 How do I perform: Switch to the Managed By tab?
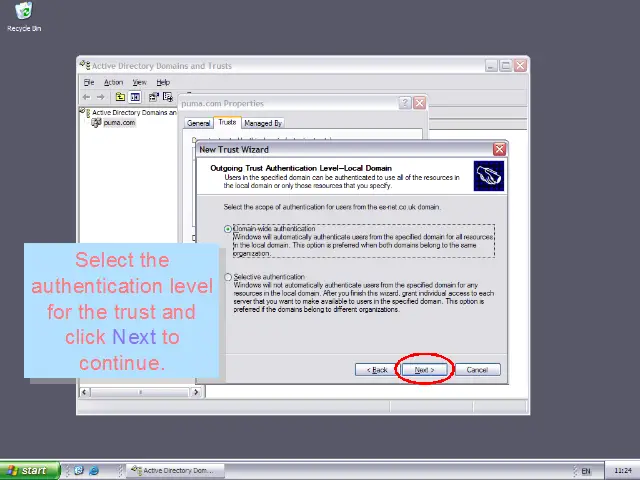[x=263, y=123]
